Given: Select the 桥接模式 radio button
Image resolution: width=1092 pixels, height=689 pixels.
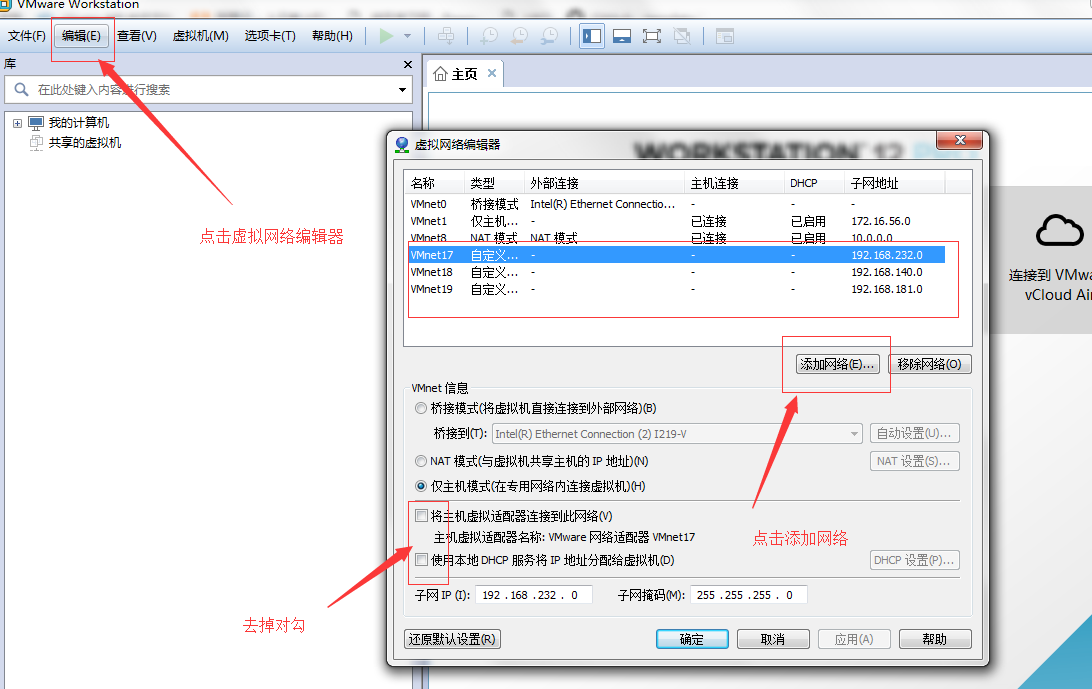Looking at the screenshot, I should tap(421, 408).
